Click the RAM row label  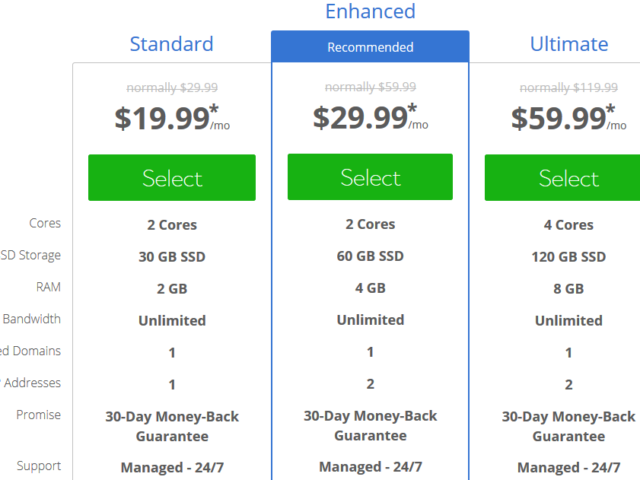(x=48, y=287)
